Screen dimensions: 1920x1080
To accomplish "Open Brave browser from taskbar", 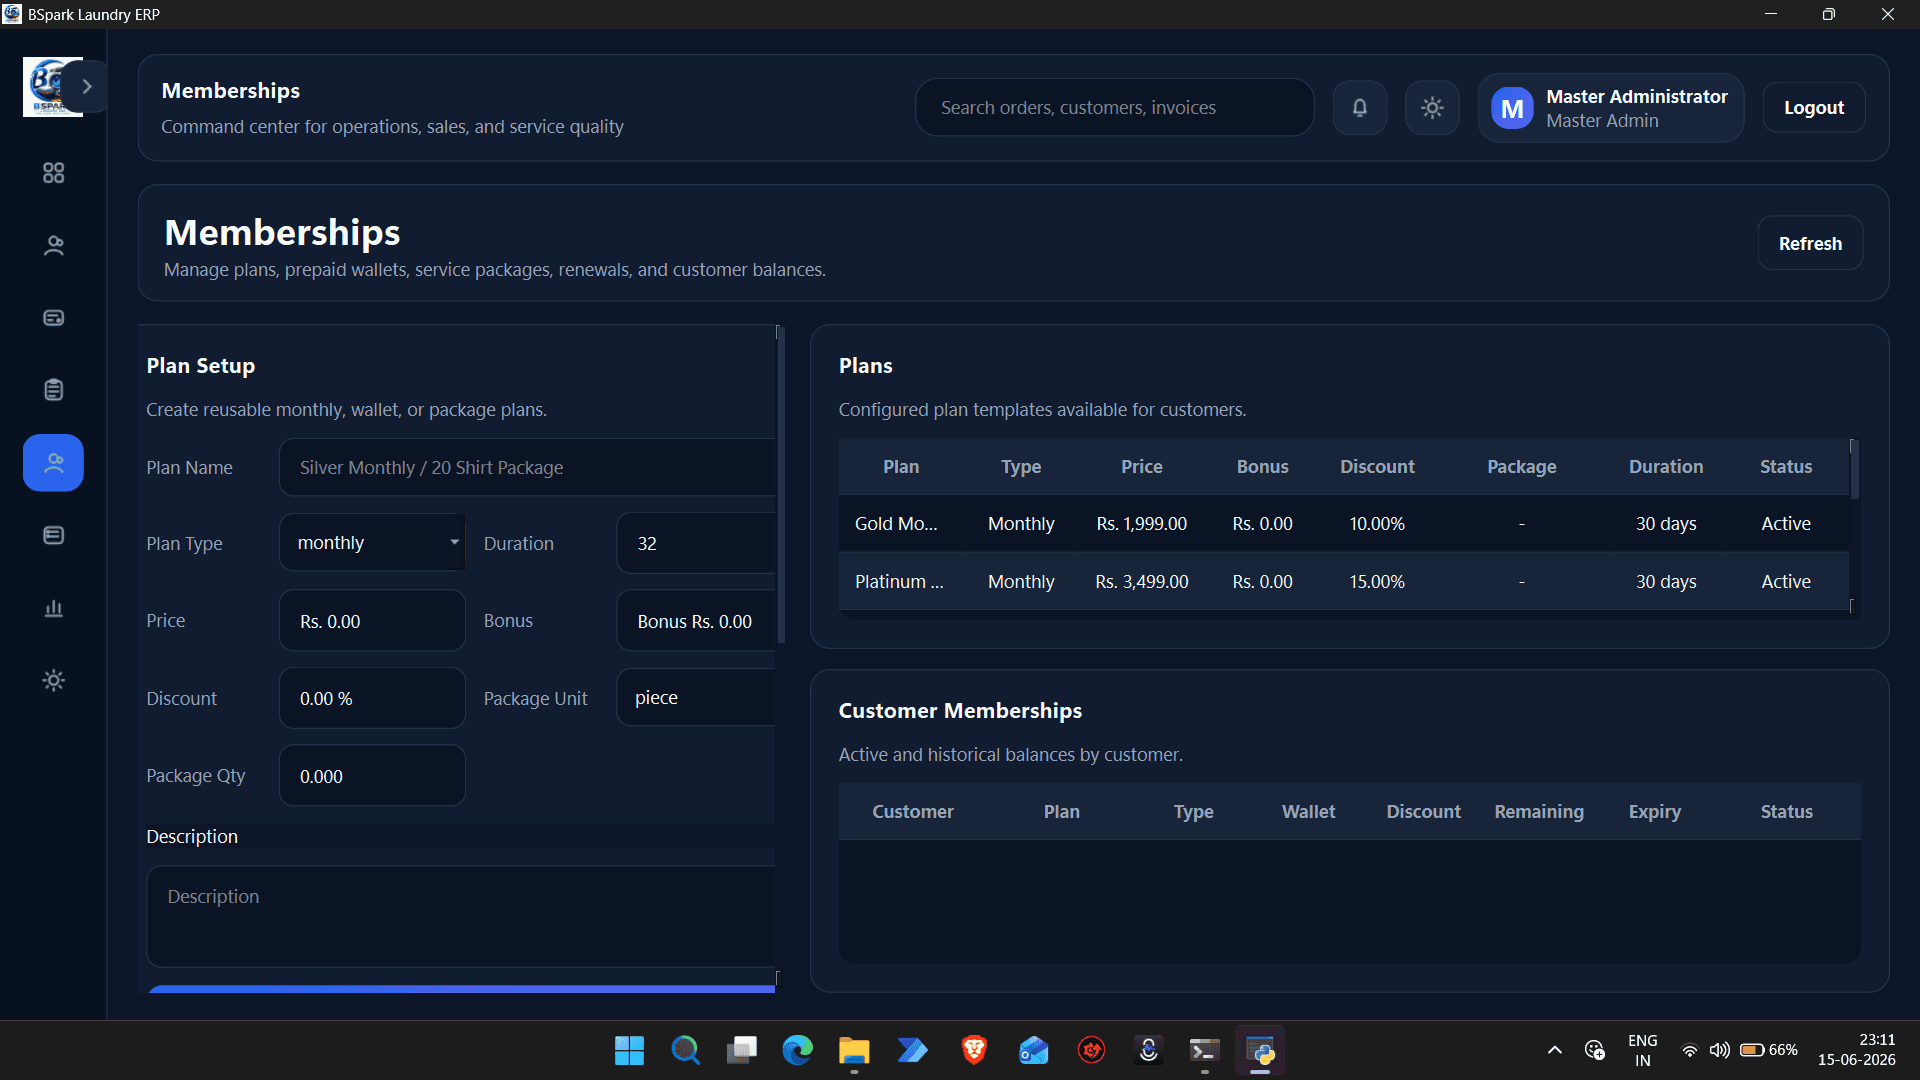I will tap(974, 1050).
